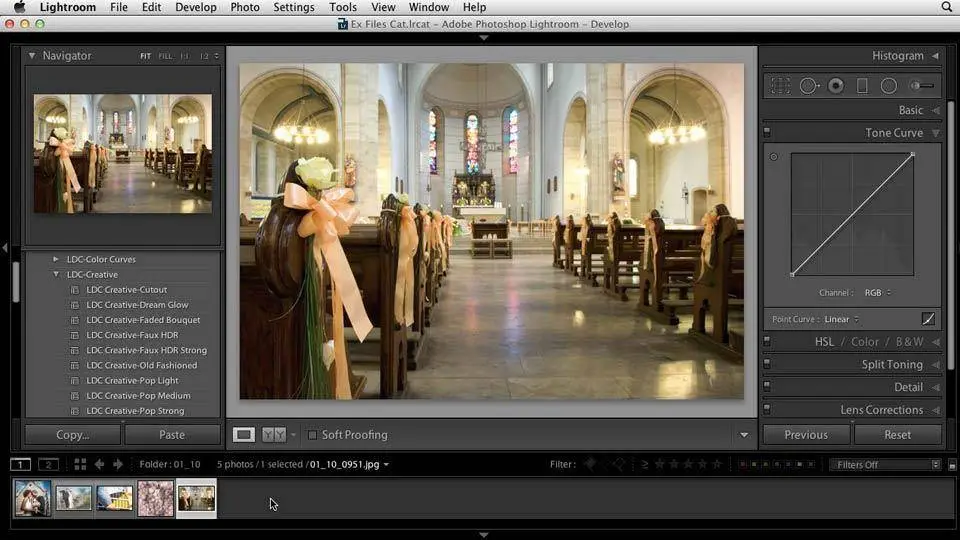960x540 pixels.
Task: Open the Point Curve Linear dropdown
Action: (x=840, y=319)
